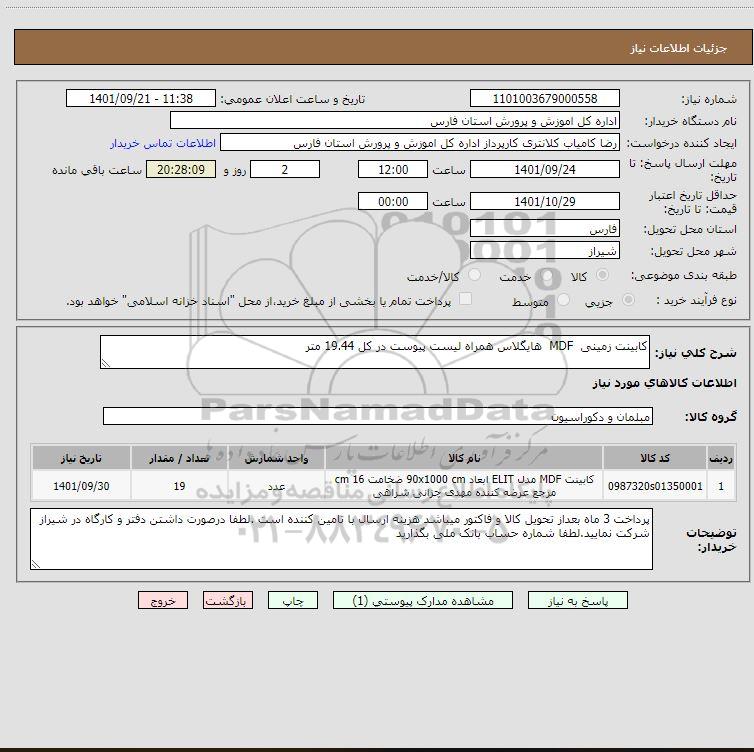The image size is (754, 752).
Task: Click the buyer notes text area
Action: click(x=341, y=539)
